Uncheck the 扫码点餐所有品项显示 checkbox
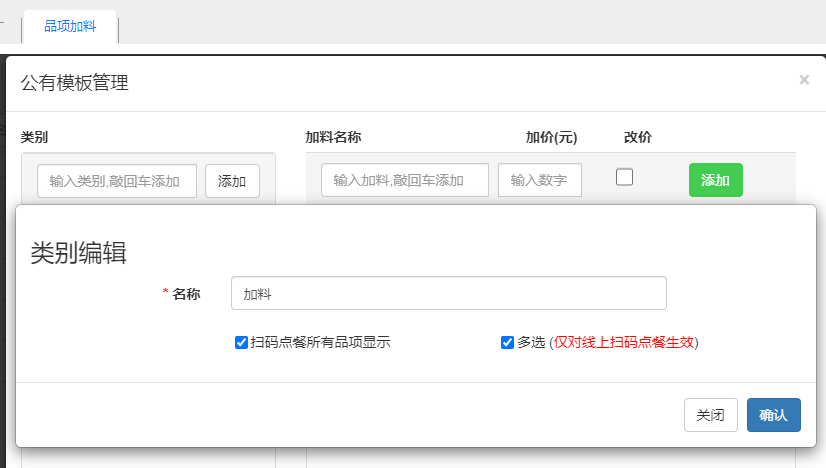This screenshot has width=826, height=468. [241, 342]
